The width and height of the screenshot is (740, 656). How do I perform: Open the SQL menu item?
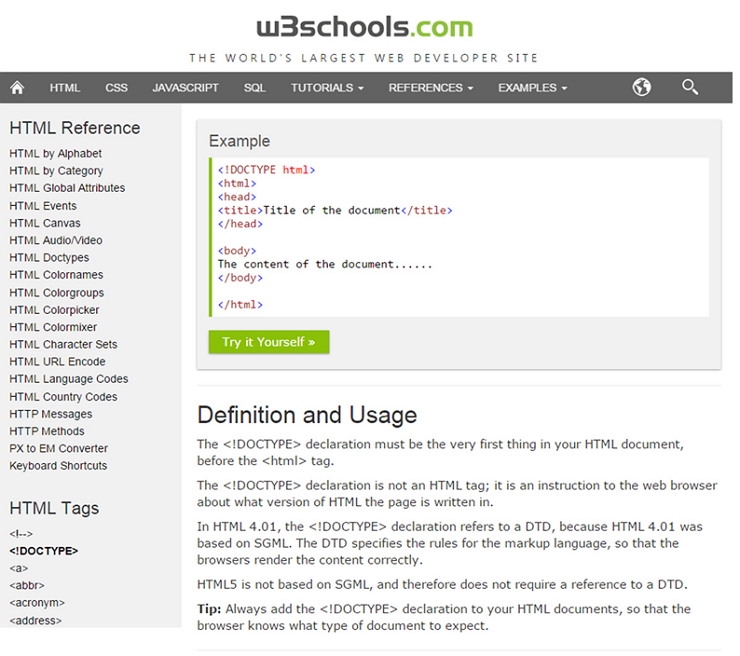click(254, 88)
